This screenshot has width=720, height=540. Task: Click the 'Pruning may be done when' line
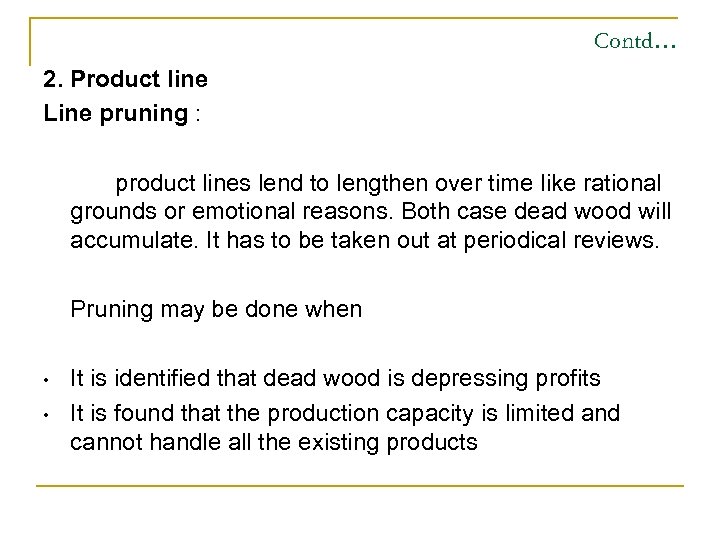pos(216,309)
